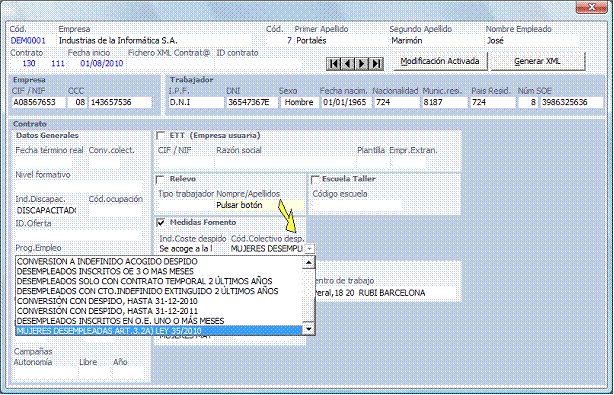The image size is (614, 395).
Task: Pick CONVERSIÓN CON DESPIDO, HASTA 31-12-2010
Action: coord(159,301)
